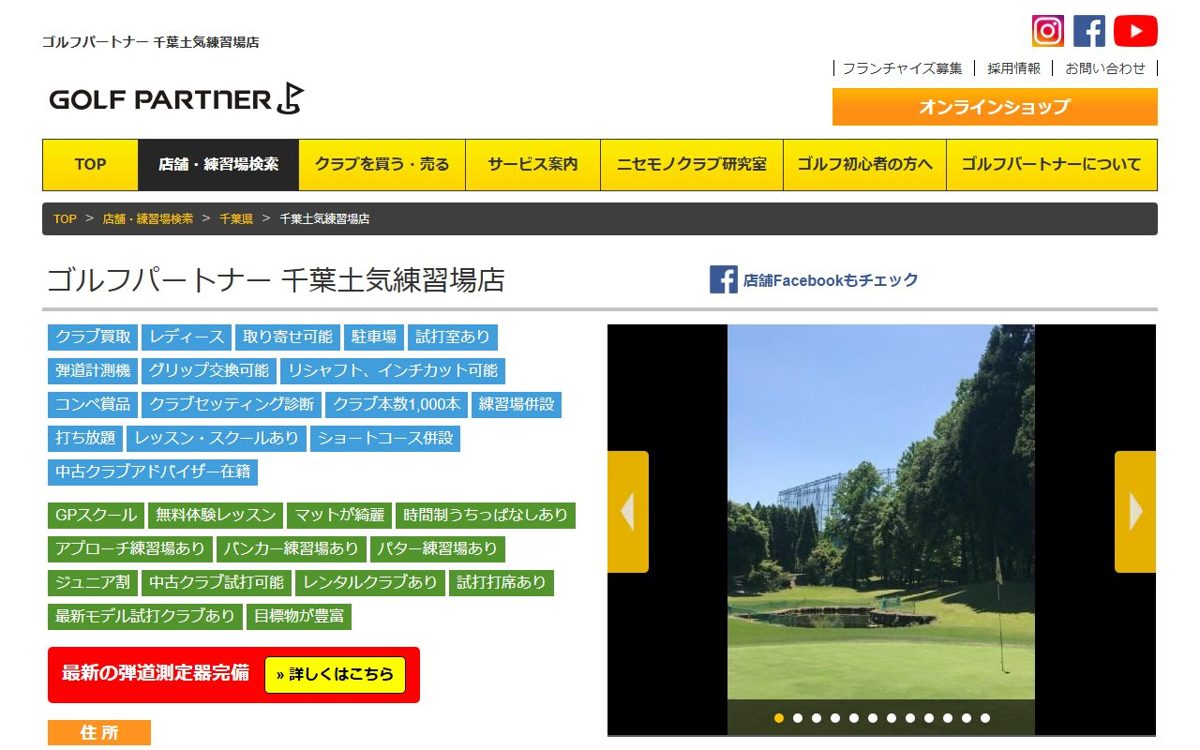This screenshot has height=750, width=1200.
Task: Click the クラブ買取 tag
Action: tap(93, 337)
